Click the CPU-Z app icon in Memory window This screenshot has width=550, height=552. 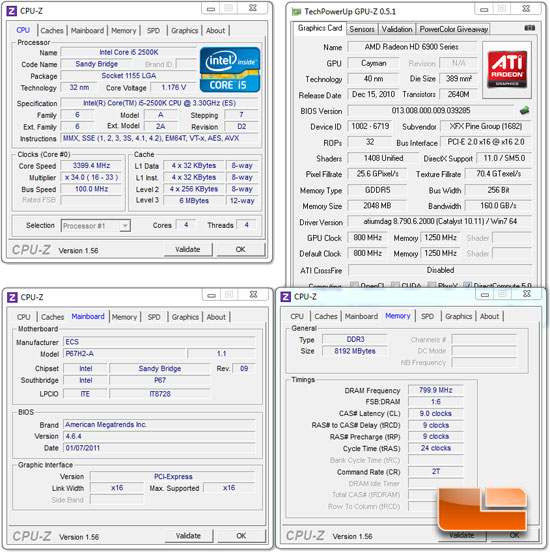point(286,296)
